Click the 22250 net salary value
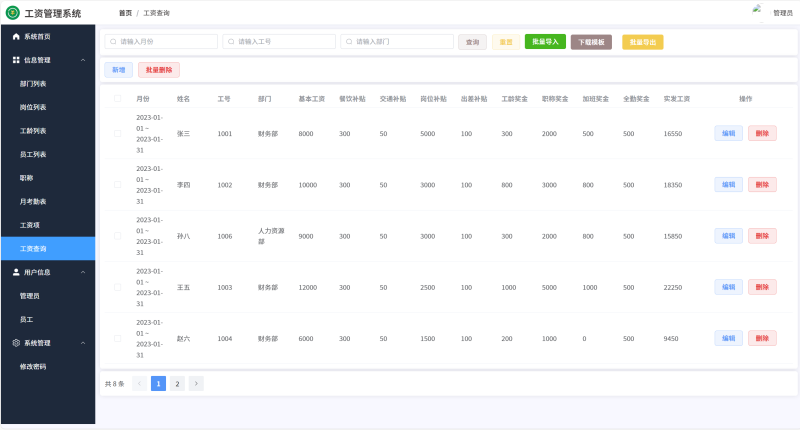 672,288
